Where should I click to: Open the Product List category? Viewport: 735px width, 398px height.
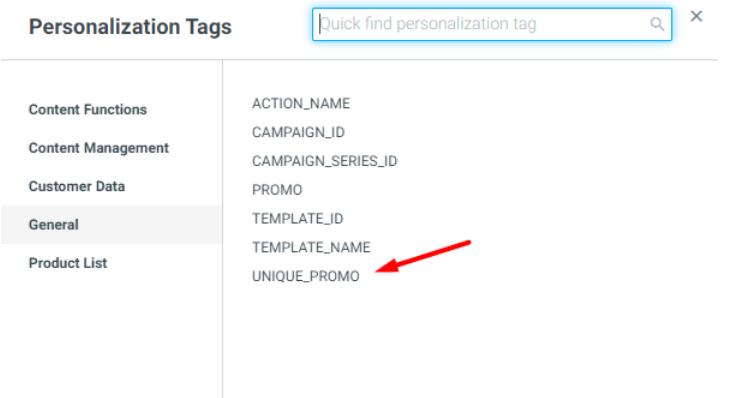point(68,263)
